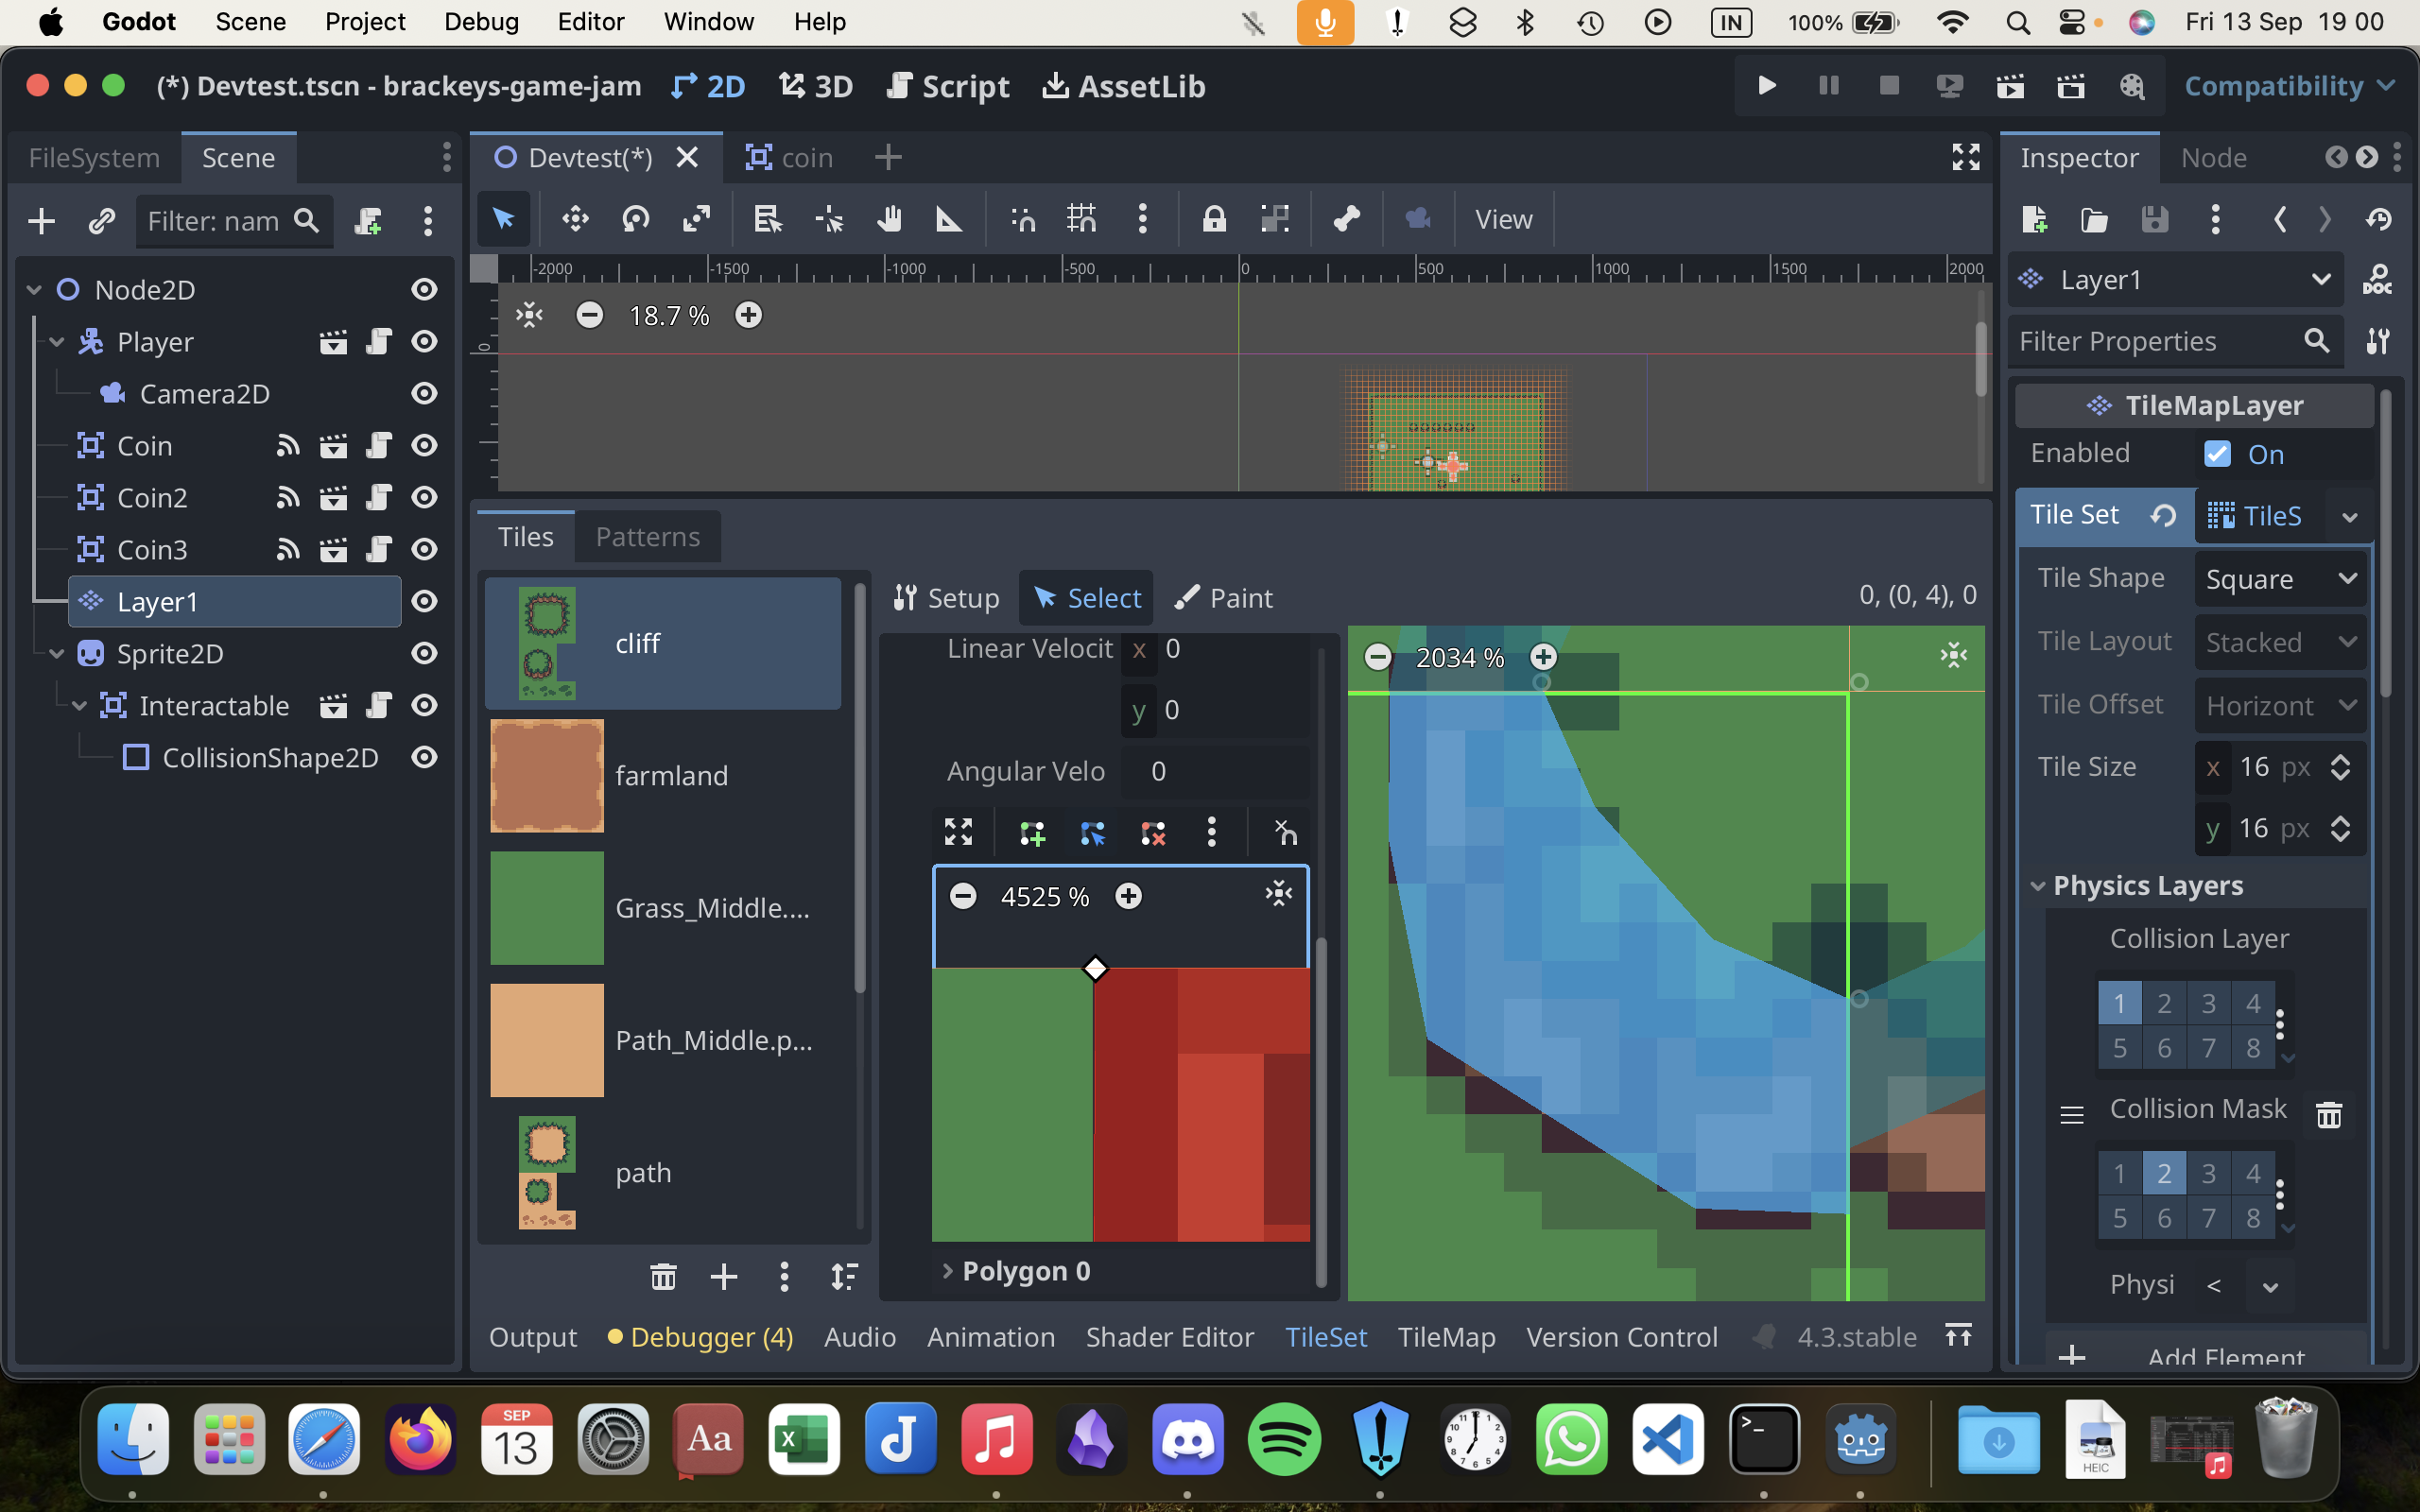The height and width of the screenshot is (1512, 2420).
Task: Show signals icon for Coin3 node
Action: 288,550
